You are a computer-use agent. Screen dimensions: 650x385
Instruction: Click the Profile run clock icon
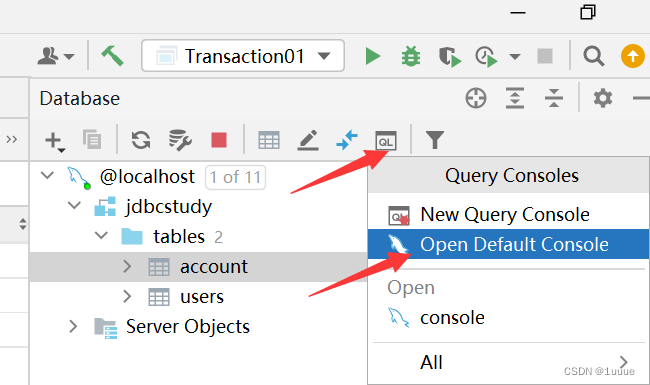[x=487, y=56]
